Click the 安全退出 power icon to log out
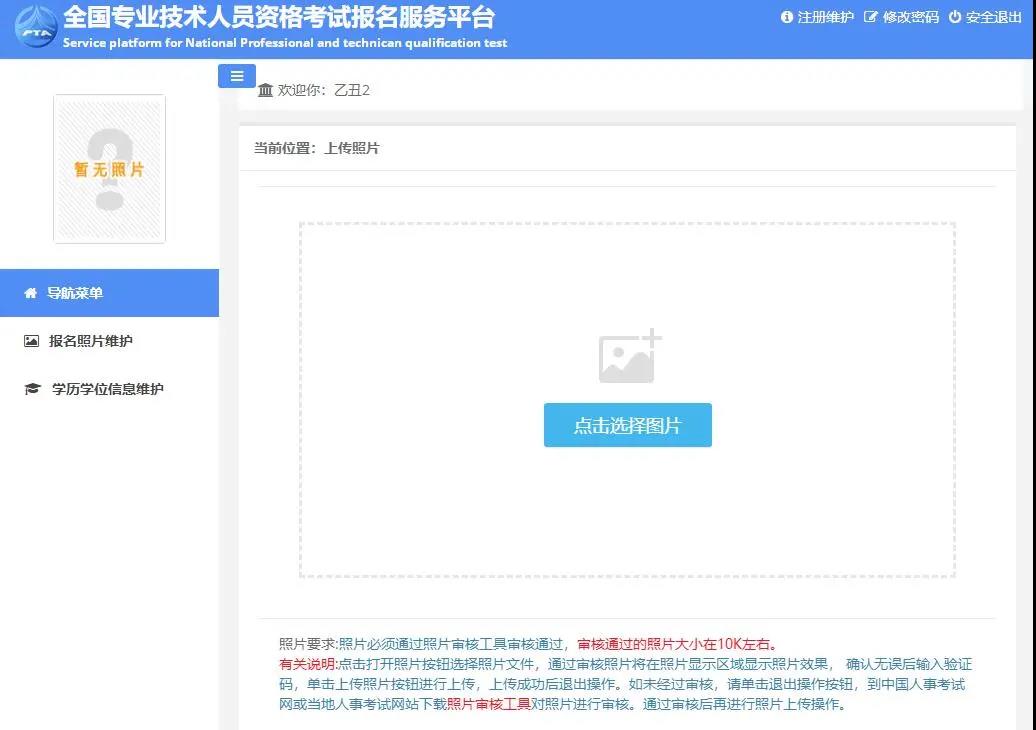 tap(954, 17)
